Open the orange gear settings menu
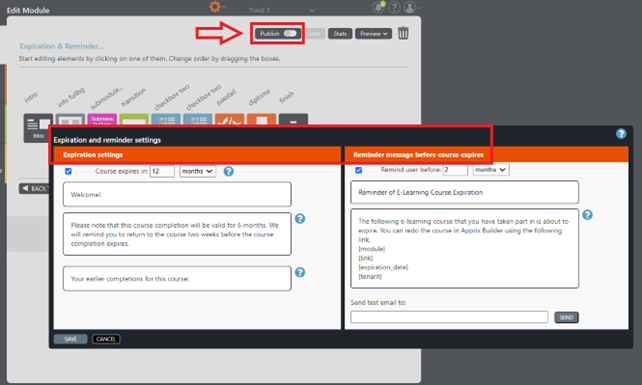This screenshot has width=642, height=385. click(x=215, y=7)
